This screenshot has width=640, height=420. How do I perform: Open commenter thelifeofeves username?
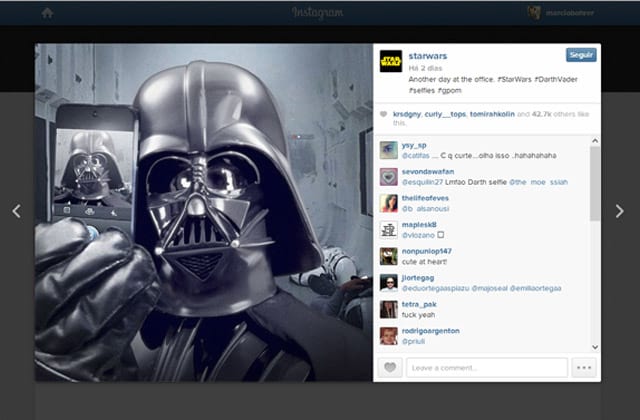click(425, 198)
